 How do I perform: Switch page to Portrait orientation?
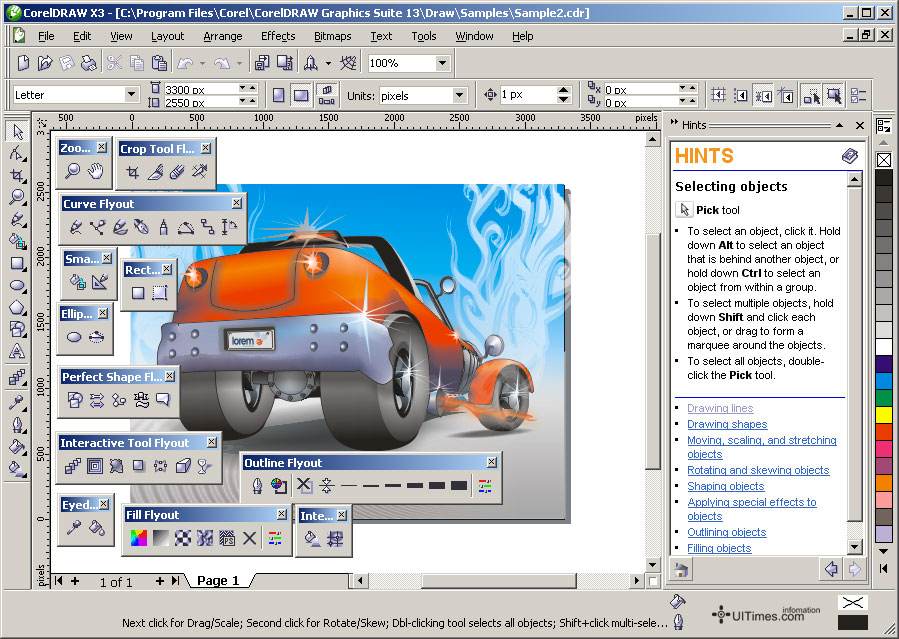[x=278, y=95]
